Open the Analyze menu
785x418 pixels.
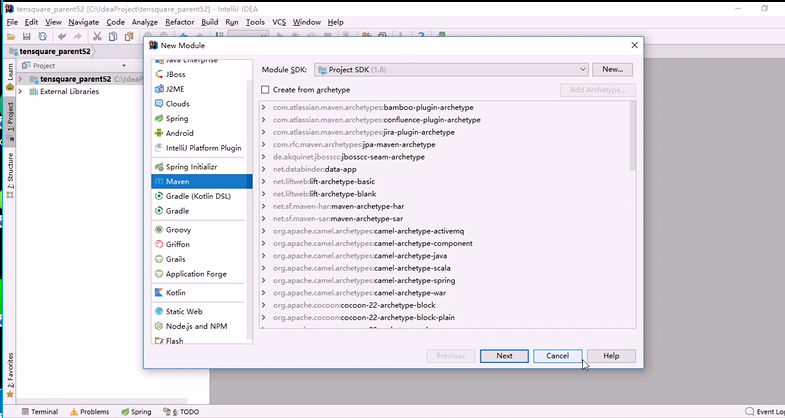point(145,22)
